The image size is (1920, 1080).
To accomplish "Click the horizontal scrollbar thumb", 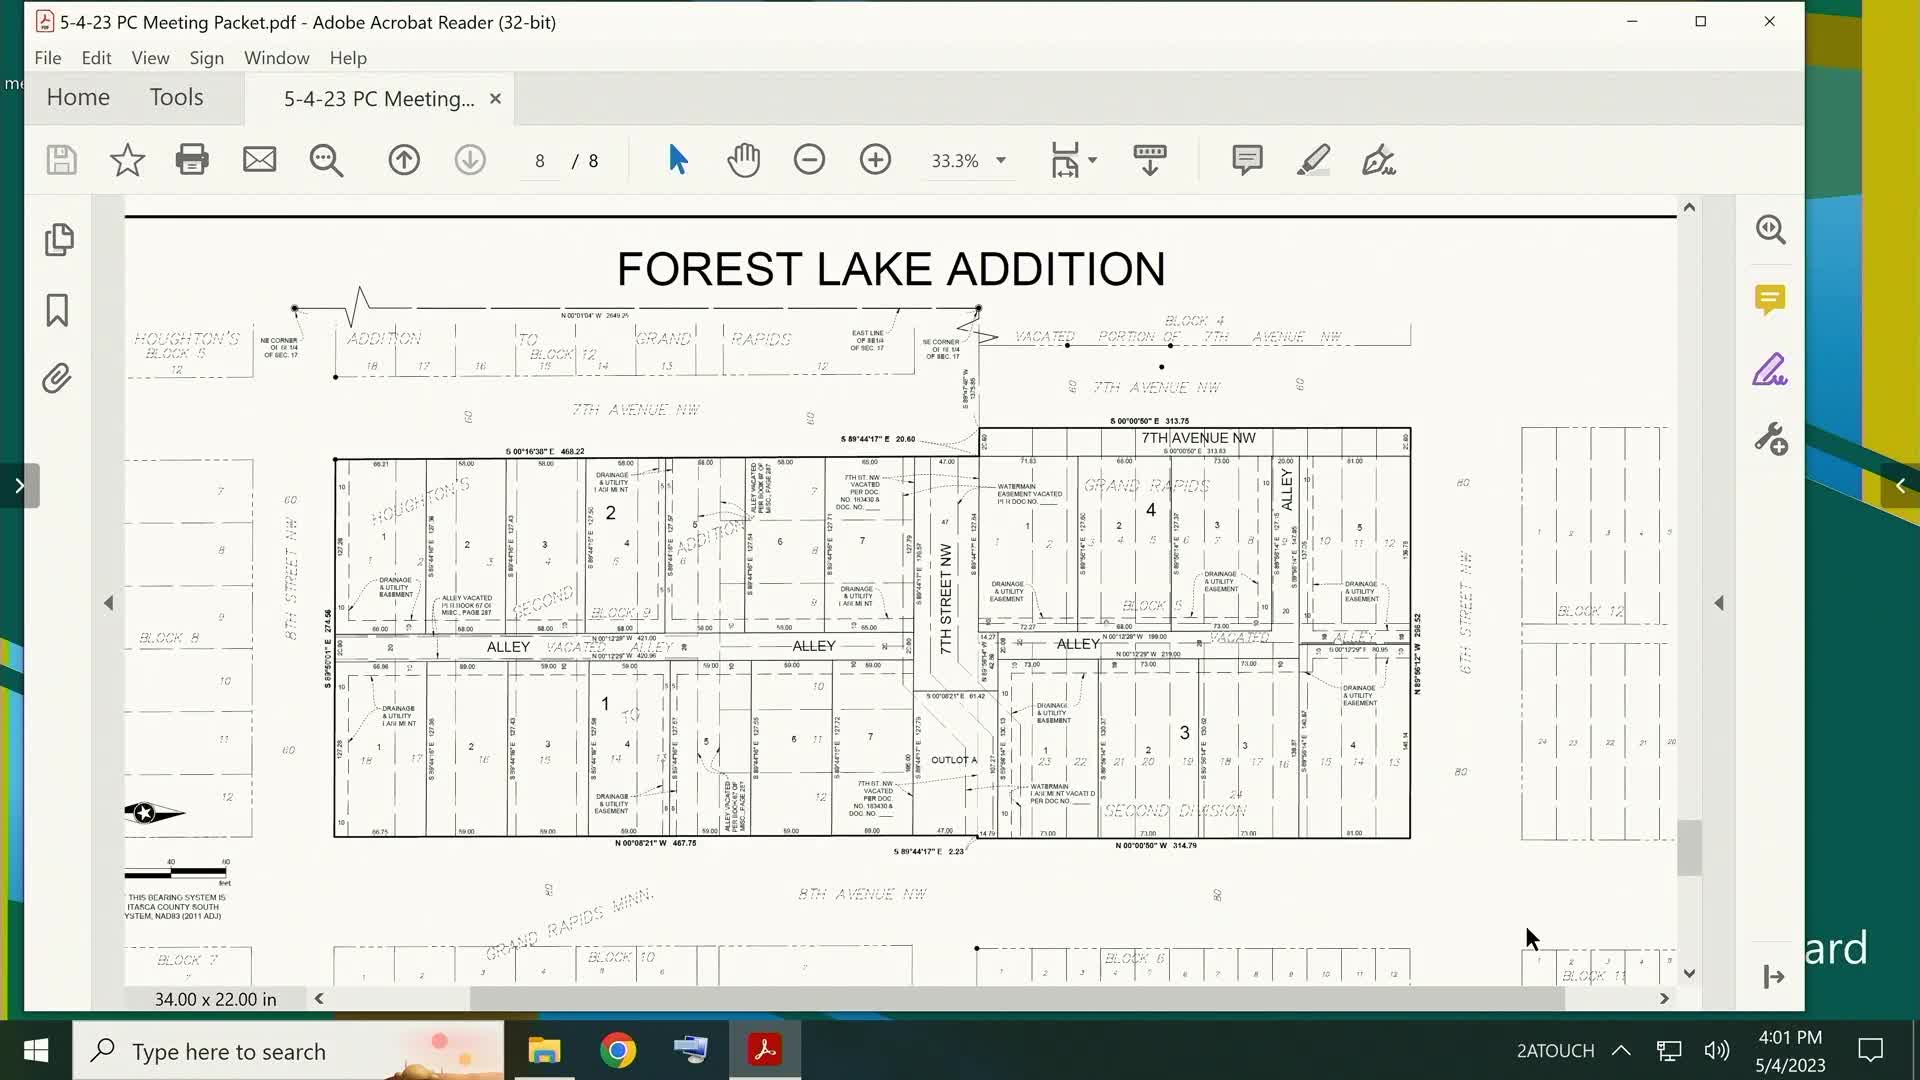I will 1017,998.
